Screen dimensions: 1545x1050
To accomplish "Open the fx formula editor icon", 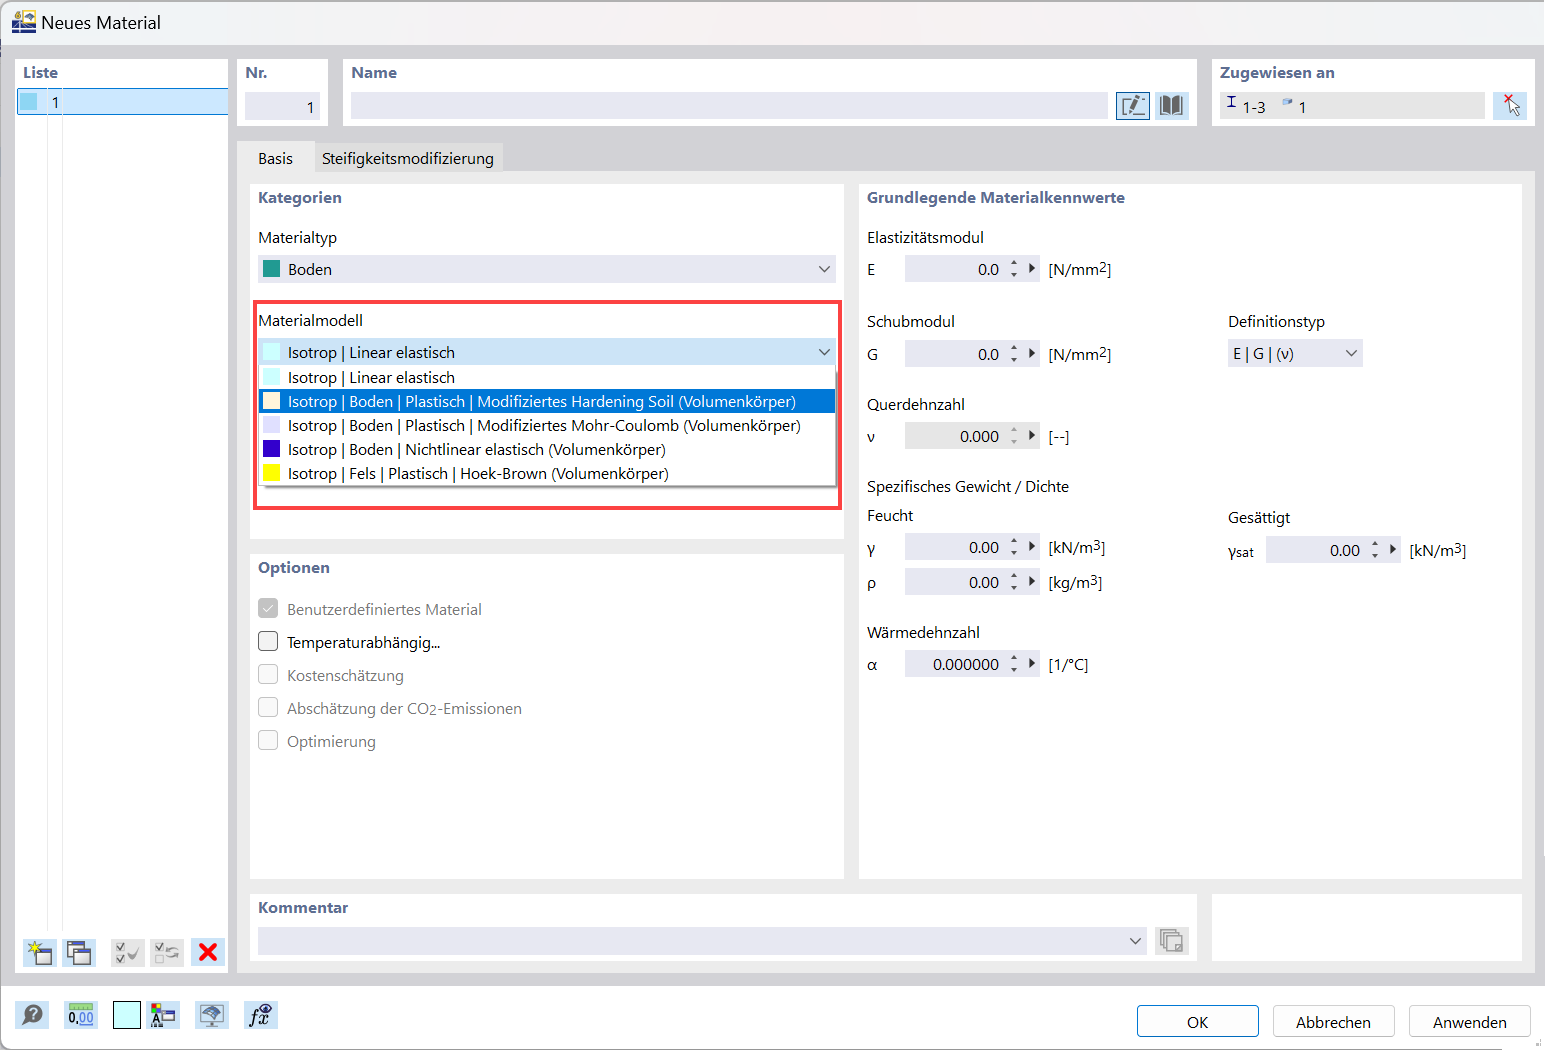I will (x=260, y=1015).
